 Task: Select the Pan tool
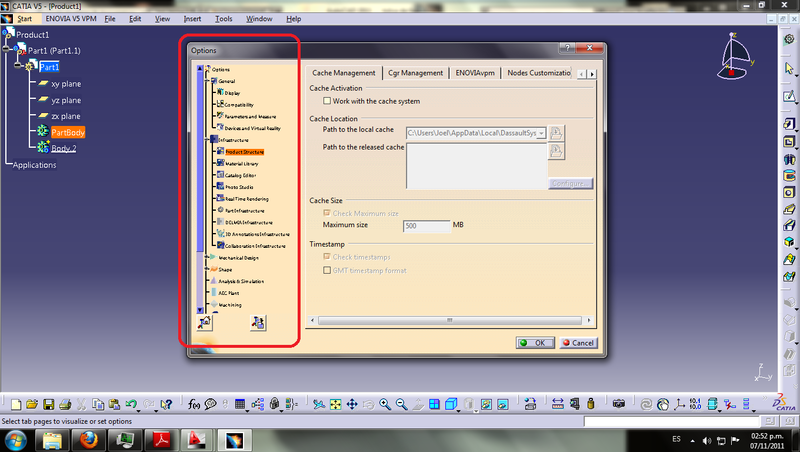point(352,405)
